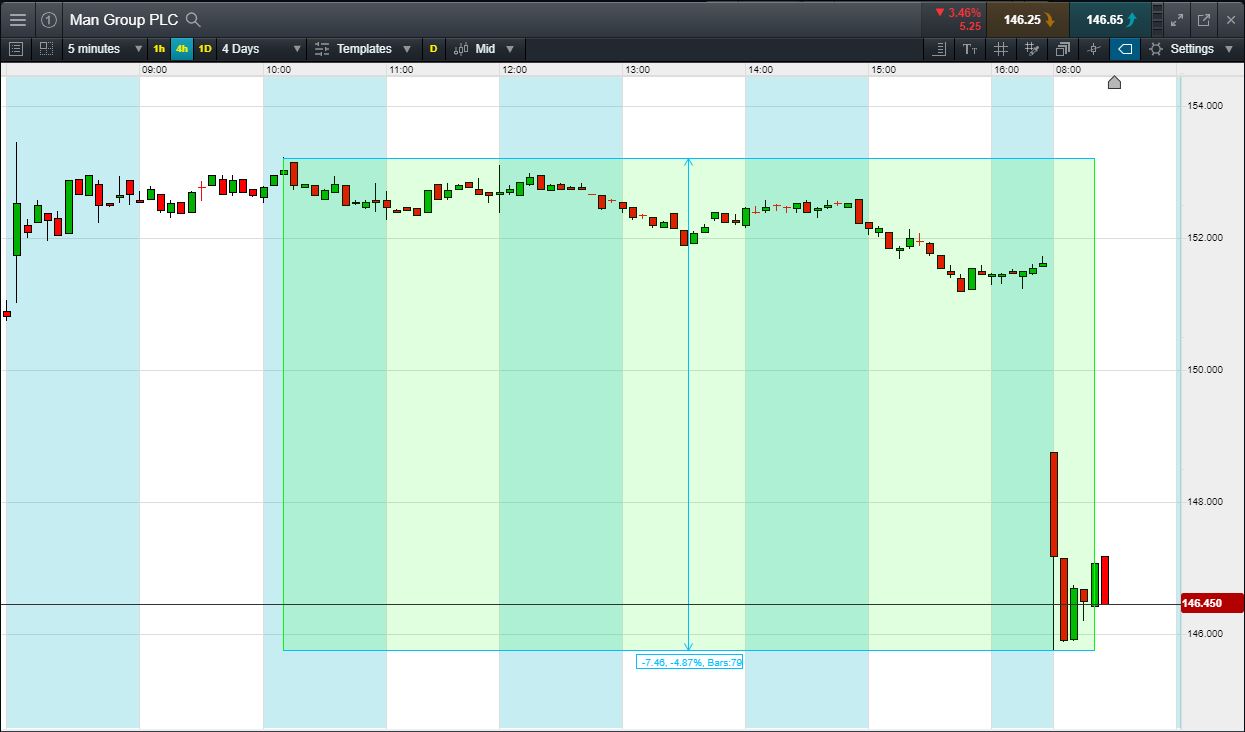Open the Templates dropdown
The image size is (1245, 732).
click(x=364, y=48)
